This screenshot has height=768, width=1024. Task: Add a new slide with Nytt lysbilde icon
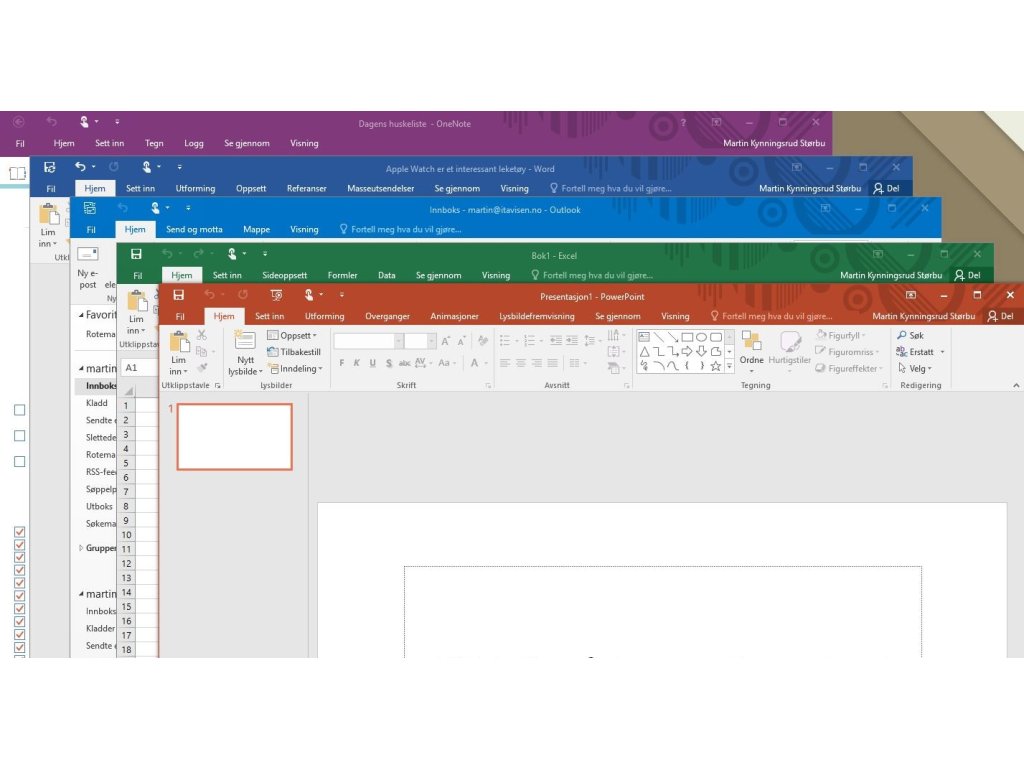[x=245, y=340]
